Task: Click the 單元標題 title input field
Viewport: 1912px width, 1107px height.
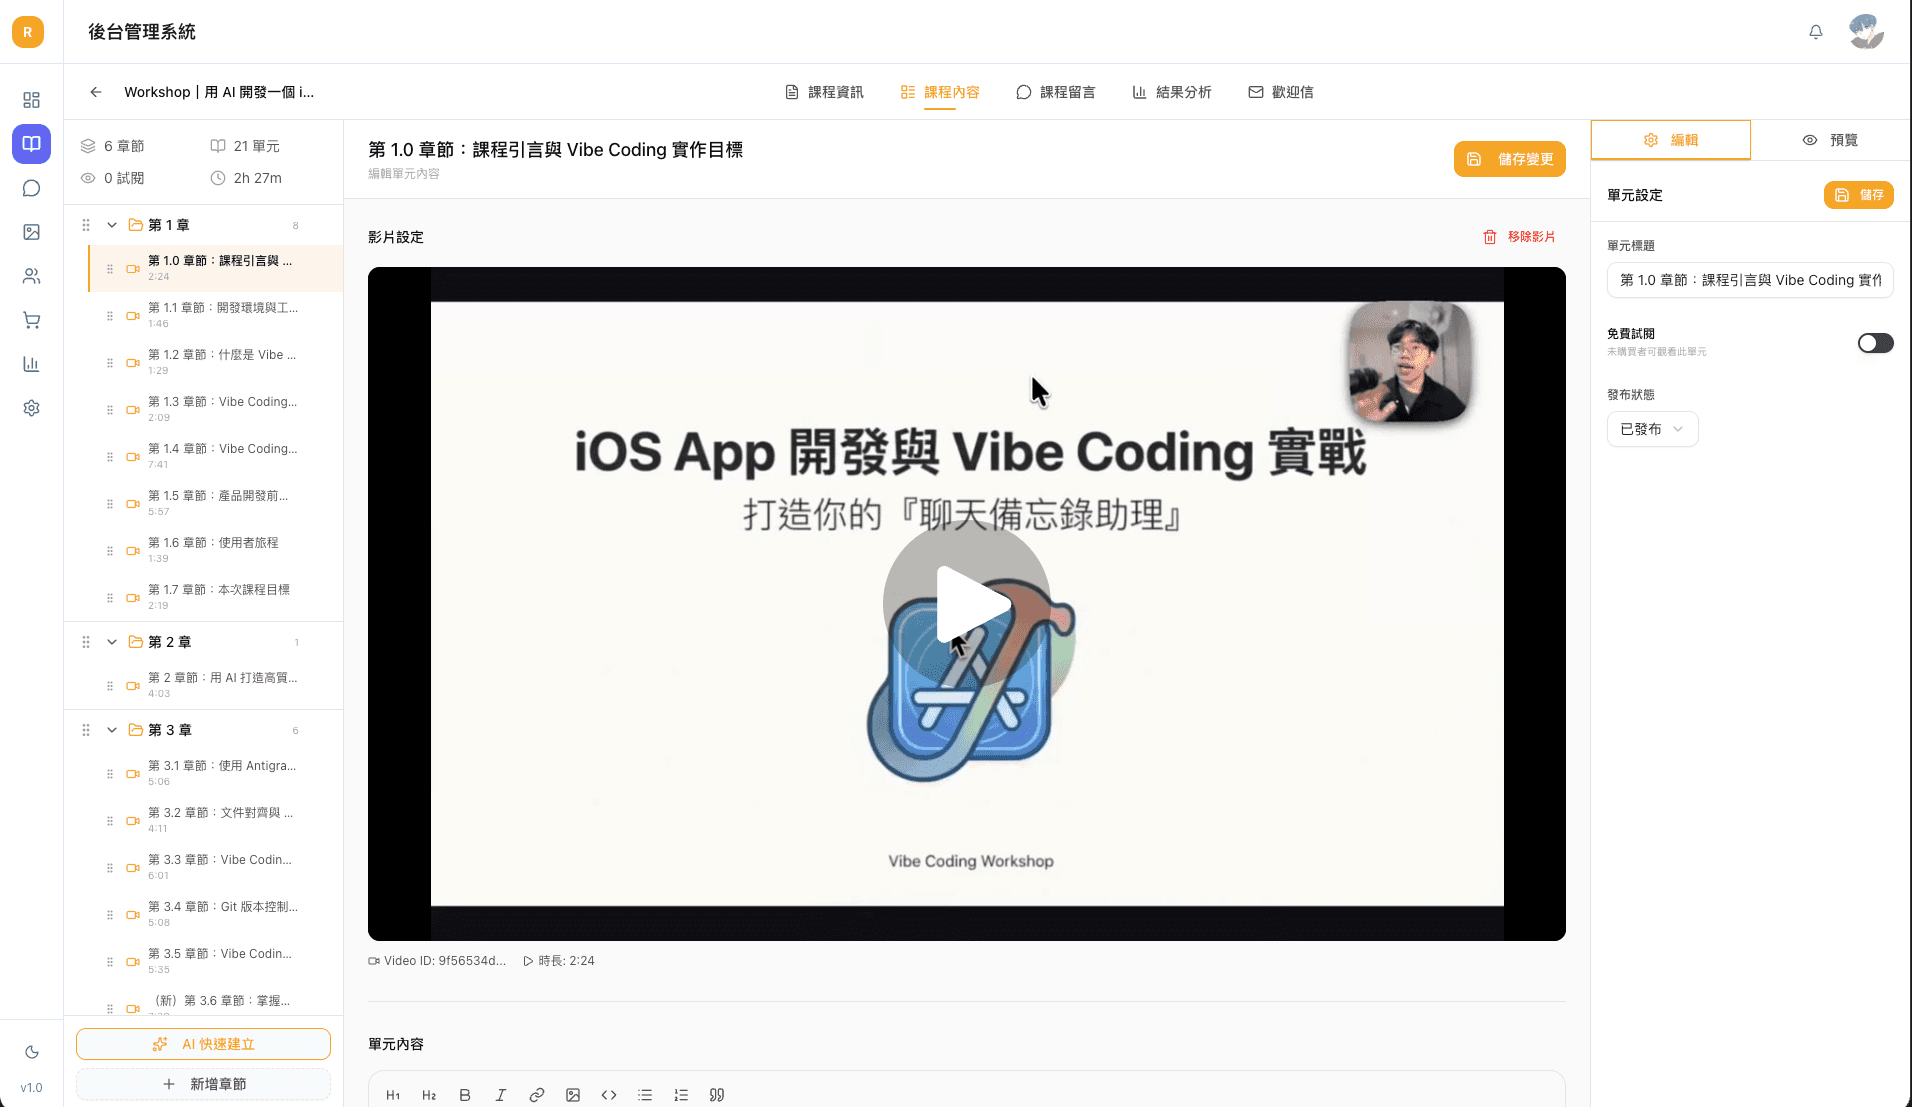Action: (x=1749, y=280)
